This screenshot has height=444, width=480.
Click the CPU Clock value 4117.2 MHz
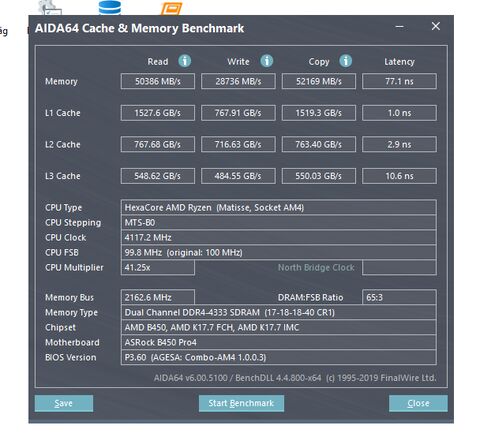click(279, 238)
